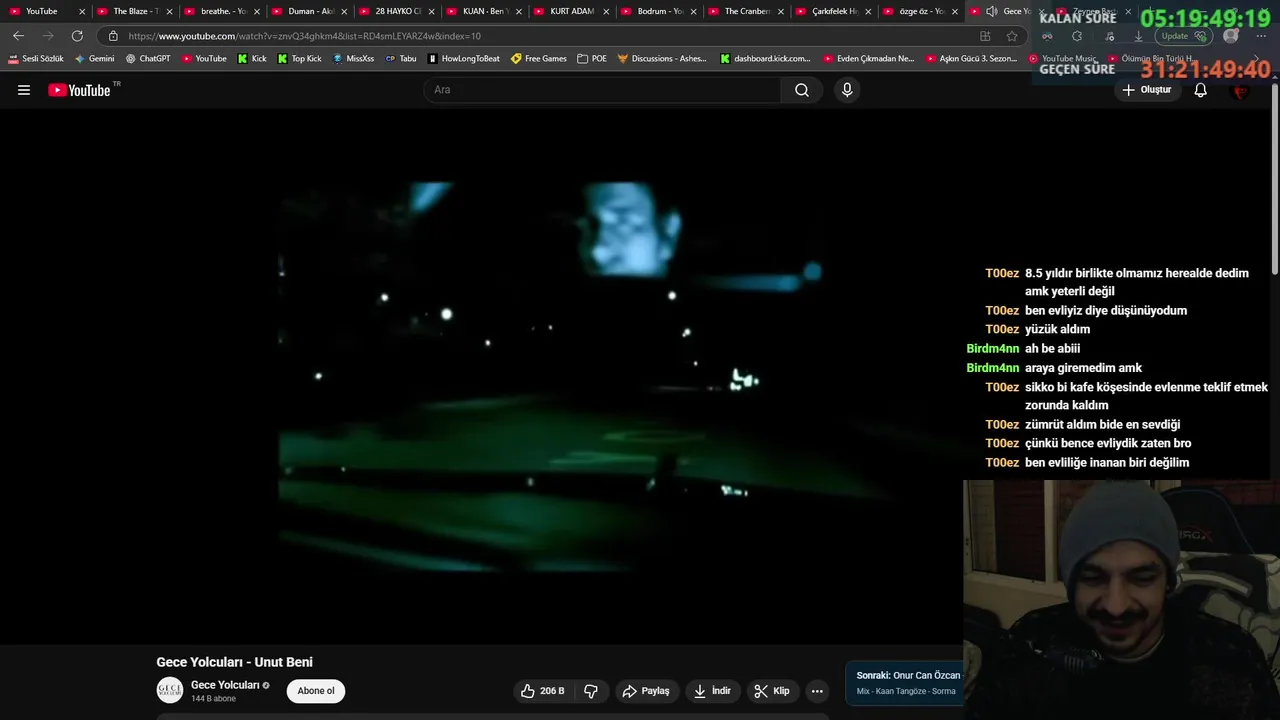The image size is (1280, 720).
Task: Click chat message 'yüzük aldım'
Action: [1058, 329]
